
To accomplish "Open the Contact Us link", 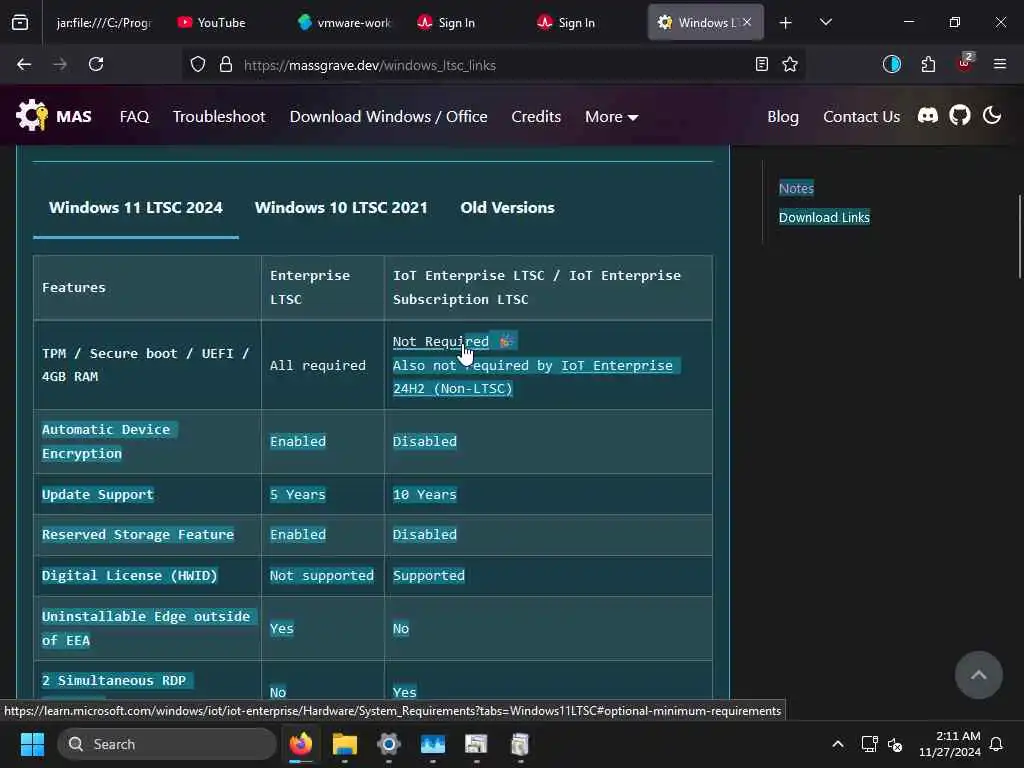I will [x=861, y=116].
